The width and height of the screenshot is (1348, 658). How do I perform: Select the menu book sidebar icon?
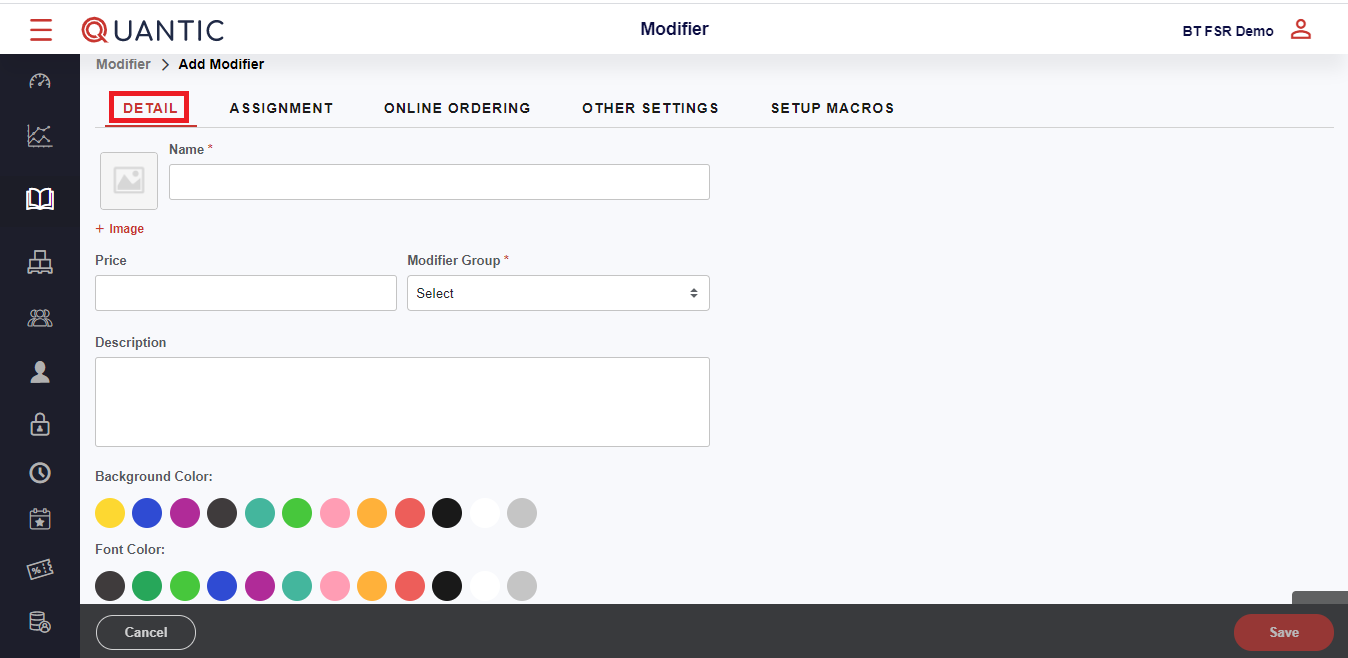click(40, 199)
